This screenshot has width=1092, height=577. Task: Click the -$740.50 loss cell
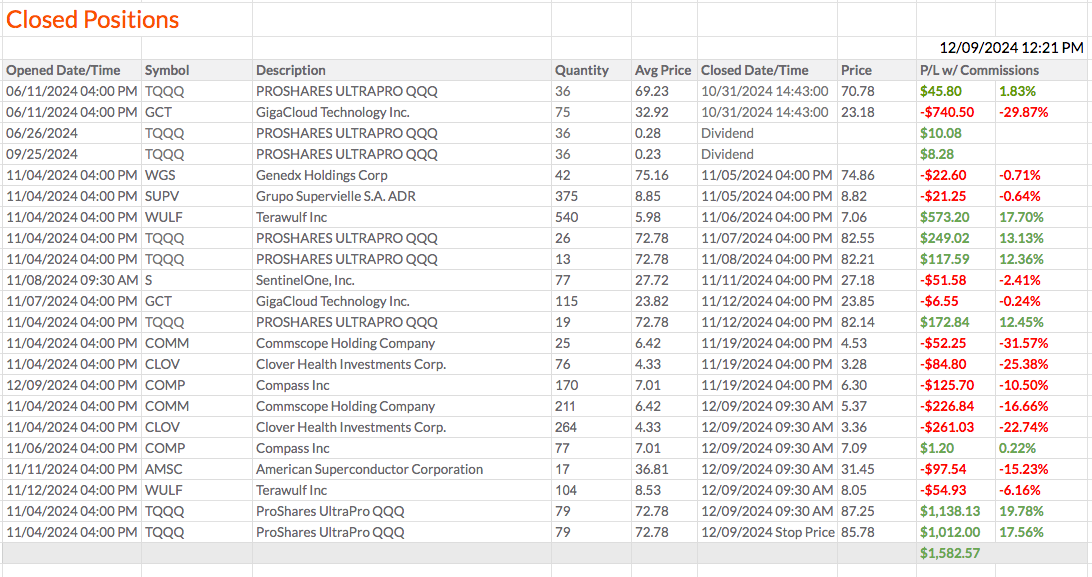coord(948,112)
